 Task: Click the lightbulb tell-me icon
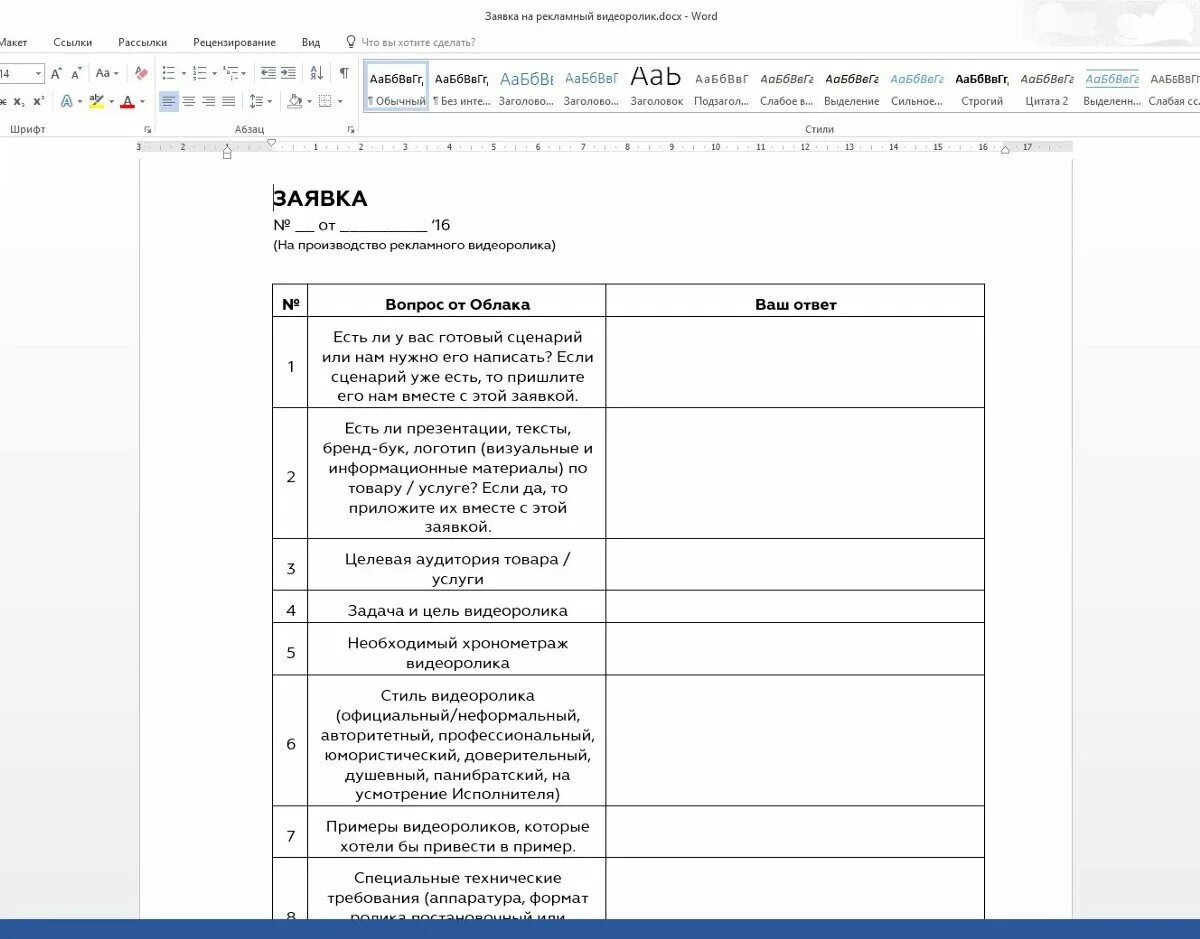click(351, 42)
